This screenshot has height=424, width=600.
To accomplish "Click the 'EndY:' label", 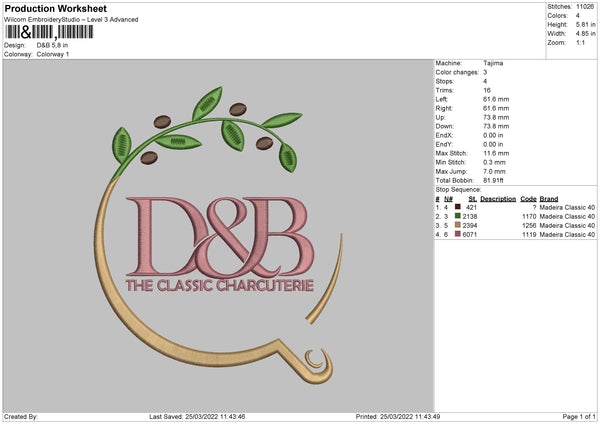I will pyautogui.click(x=444, y=144).
